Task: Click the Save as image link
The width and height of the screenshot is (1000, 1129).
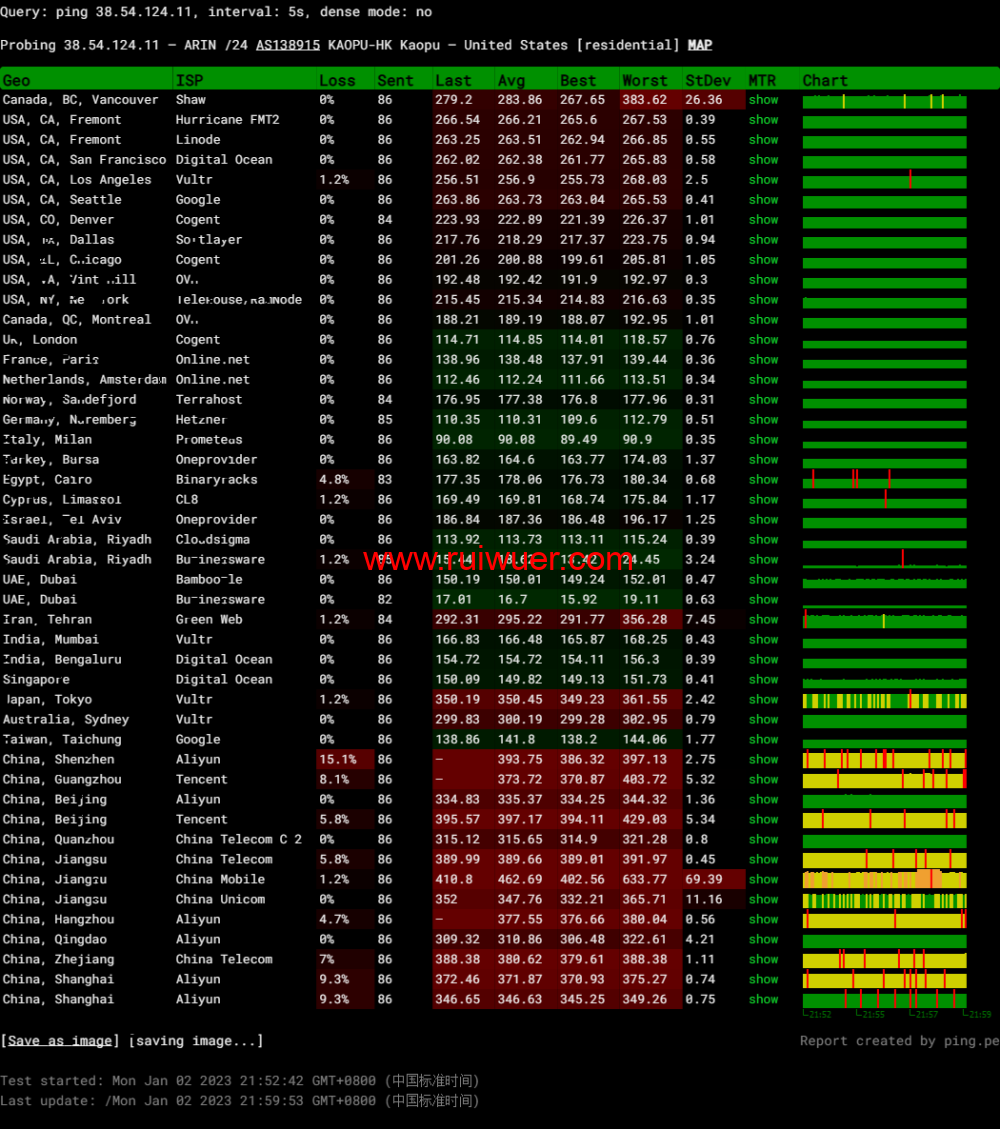Action: (60, 1041)
